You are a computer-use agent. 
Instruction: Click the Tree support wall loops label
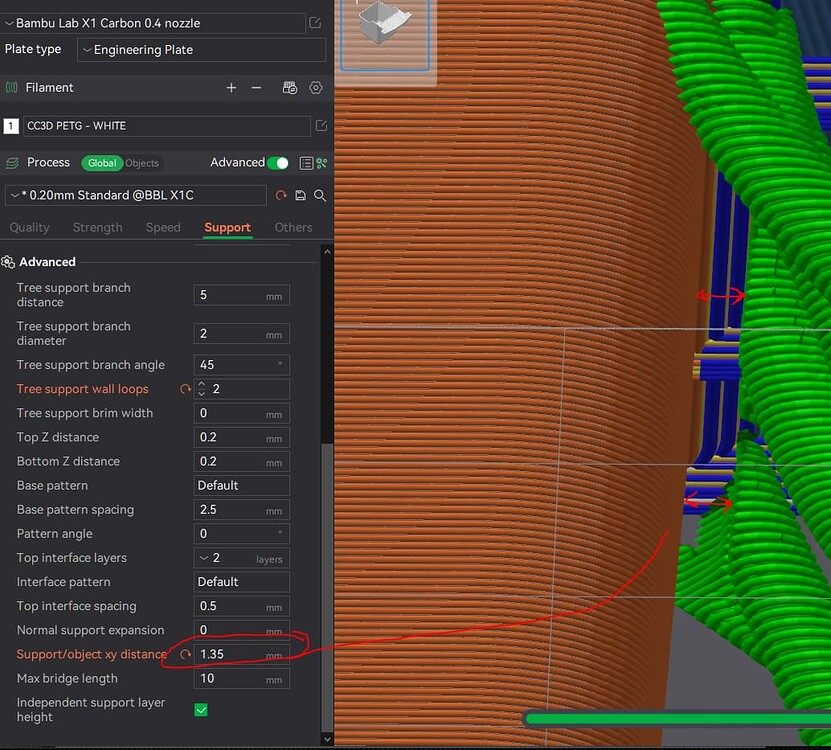point(83,389)
